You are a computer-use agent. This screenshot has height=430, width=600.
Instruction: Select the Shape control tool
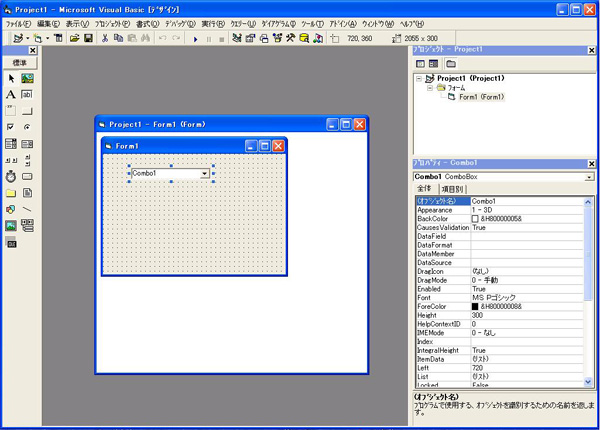[x=11, y=209]
